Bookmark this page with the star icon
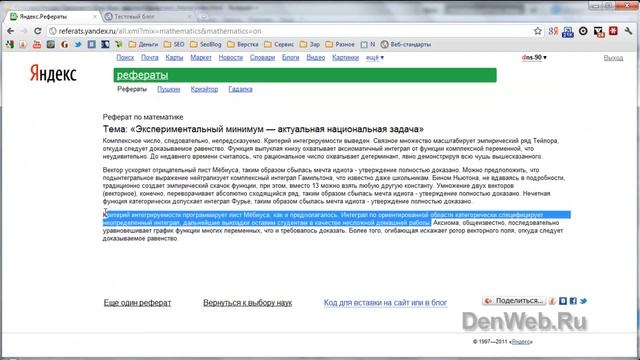This screenshot has height=360, width=640. [x=538, y=31]
